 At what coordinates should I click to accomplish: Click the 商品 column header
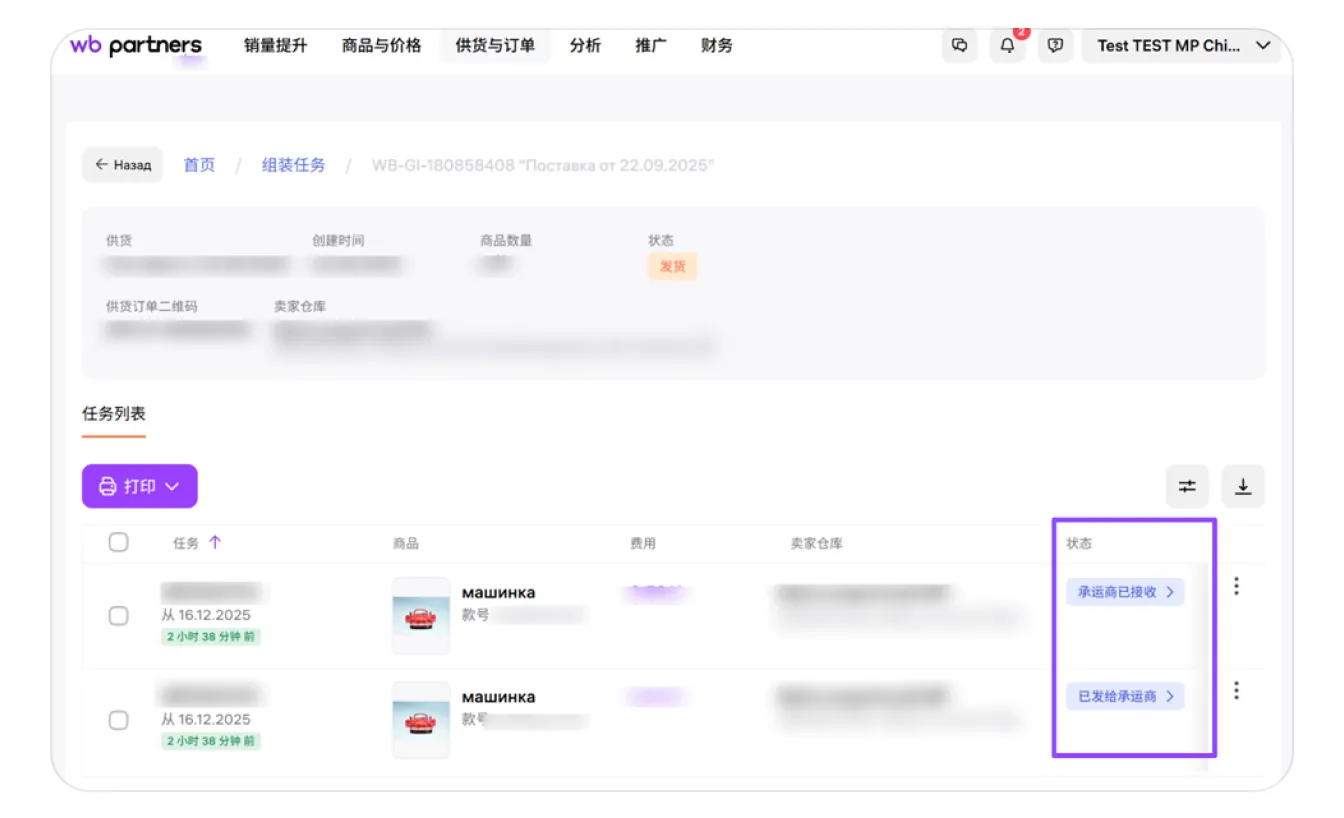click(x=406, y=543)
